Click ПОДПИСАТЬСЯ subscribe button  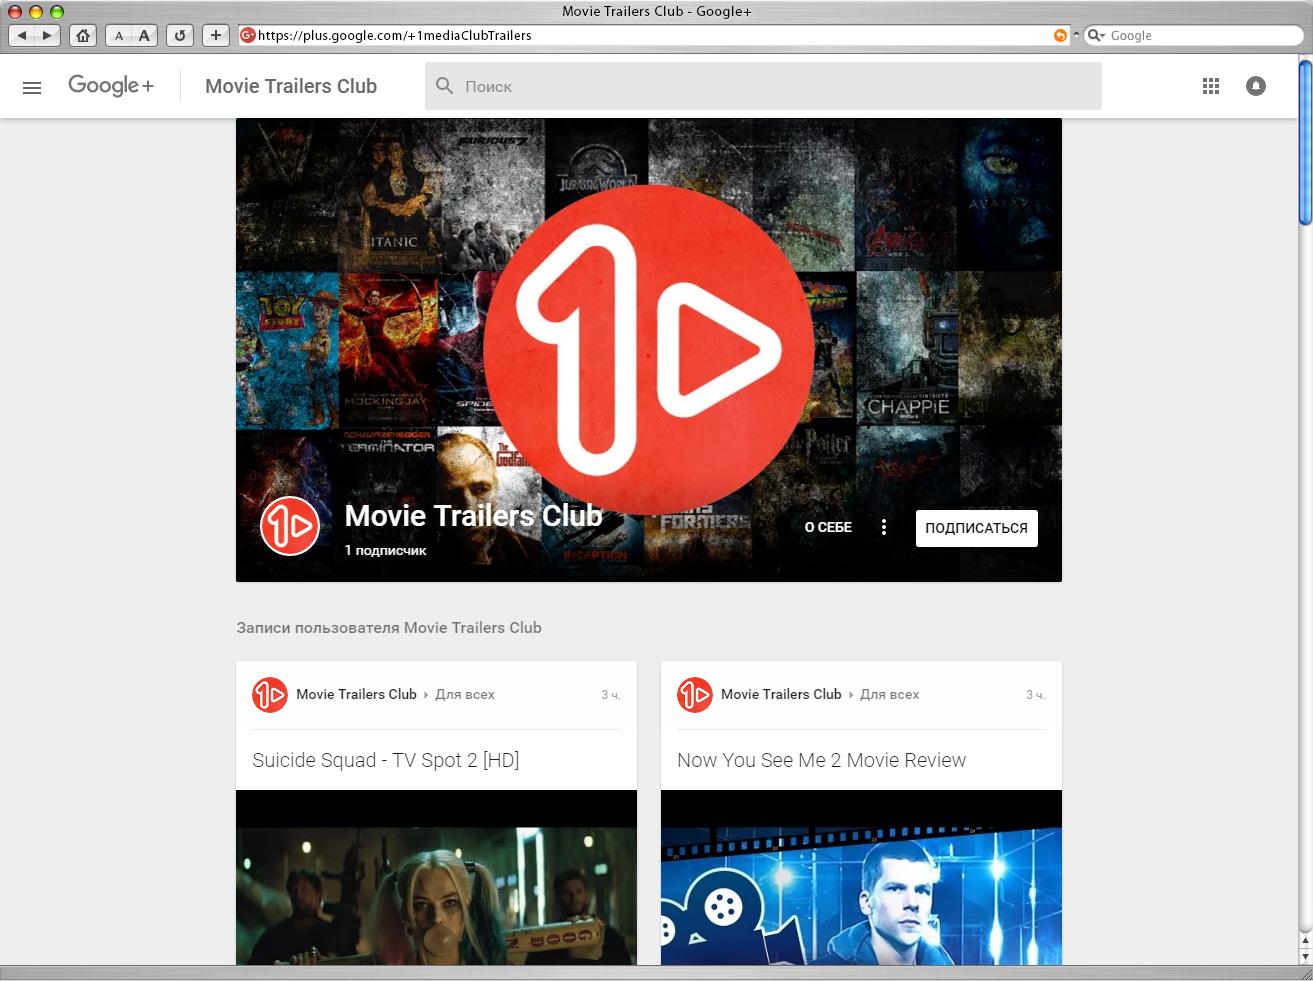point(977,528)
